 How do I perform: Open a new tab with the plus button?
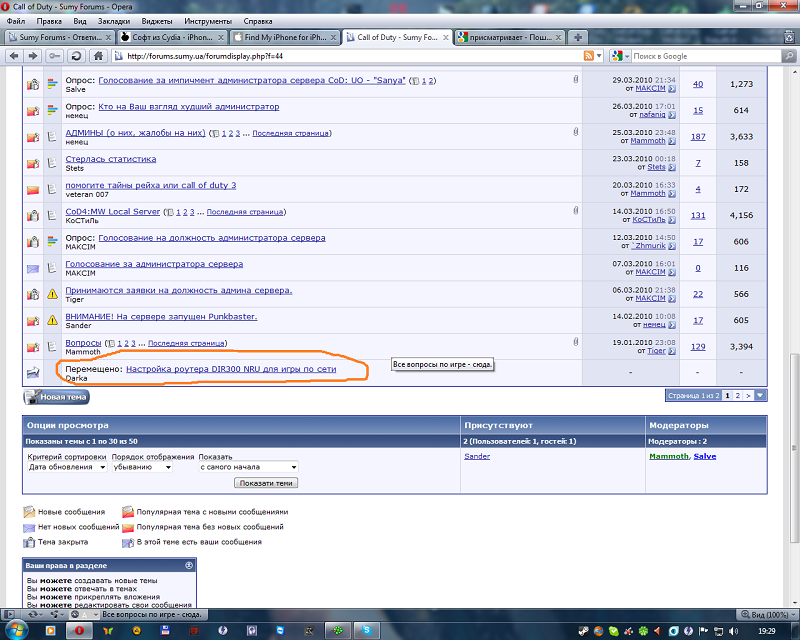tap(579, 37)
